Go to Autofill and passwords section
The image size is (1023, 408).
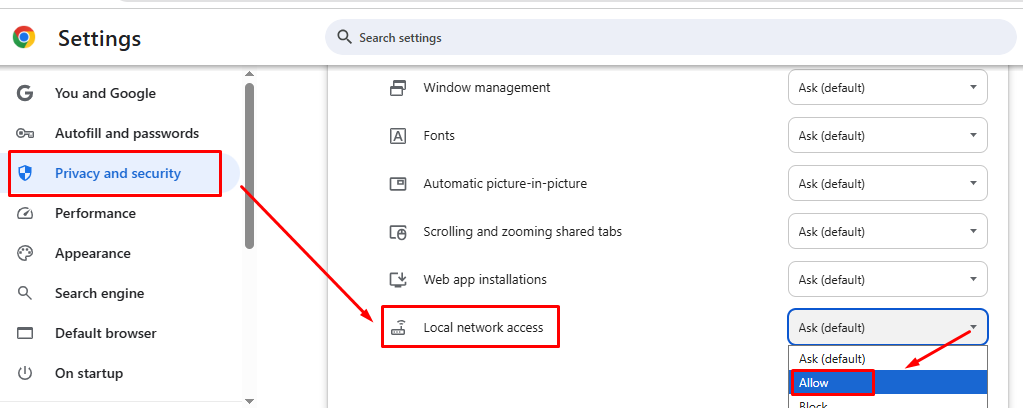coord(126,134)
